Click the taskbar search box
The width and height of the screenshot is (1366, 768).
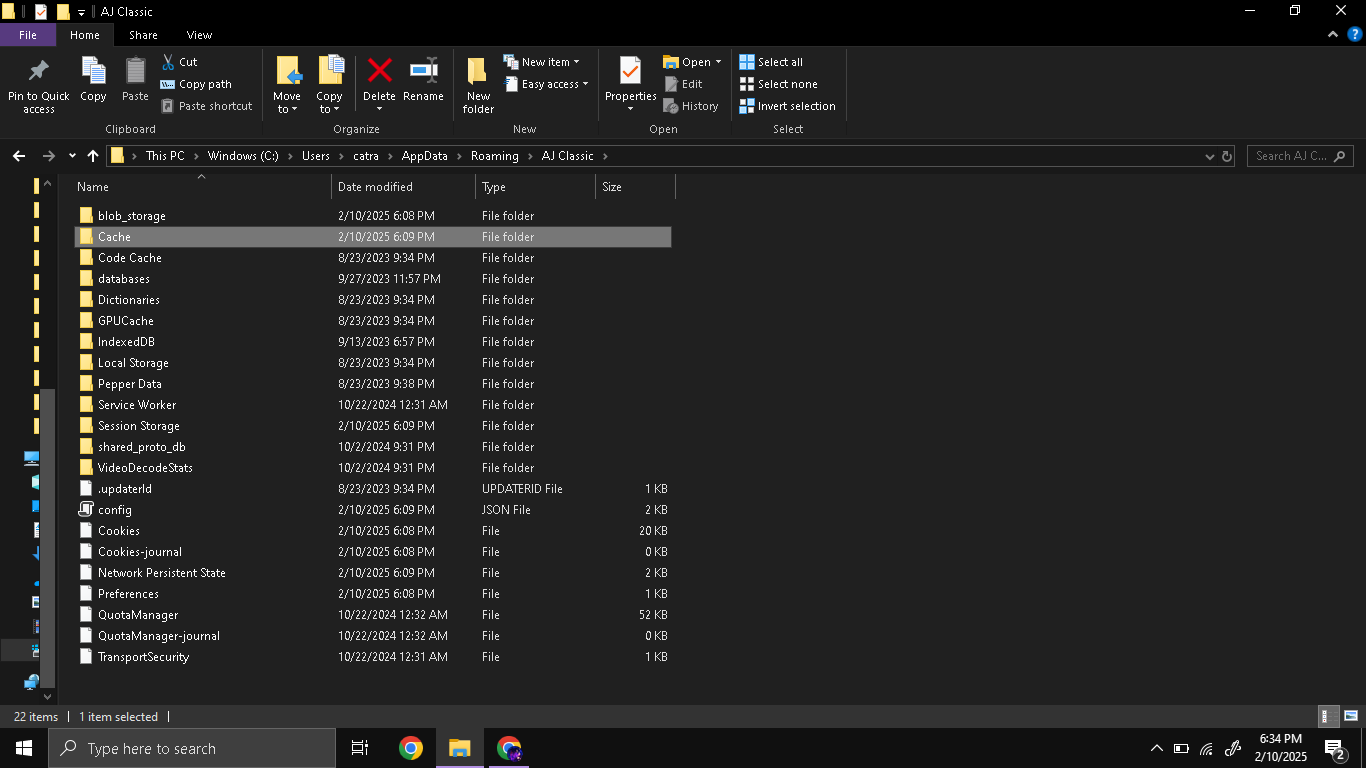pyautogui.click(x=192, y=748)
